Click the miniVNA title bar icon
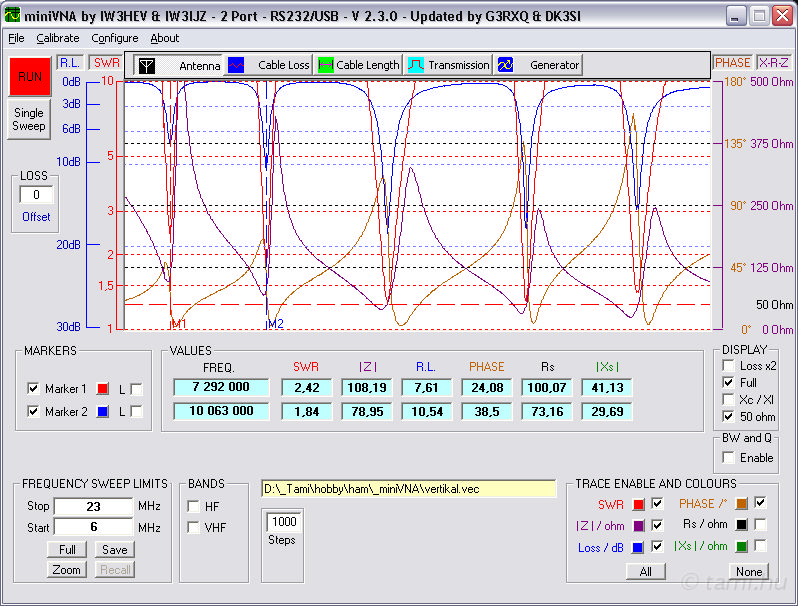The width and height of the screenshot is (798, 606). [13, 15]
